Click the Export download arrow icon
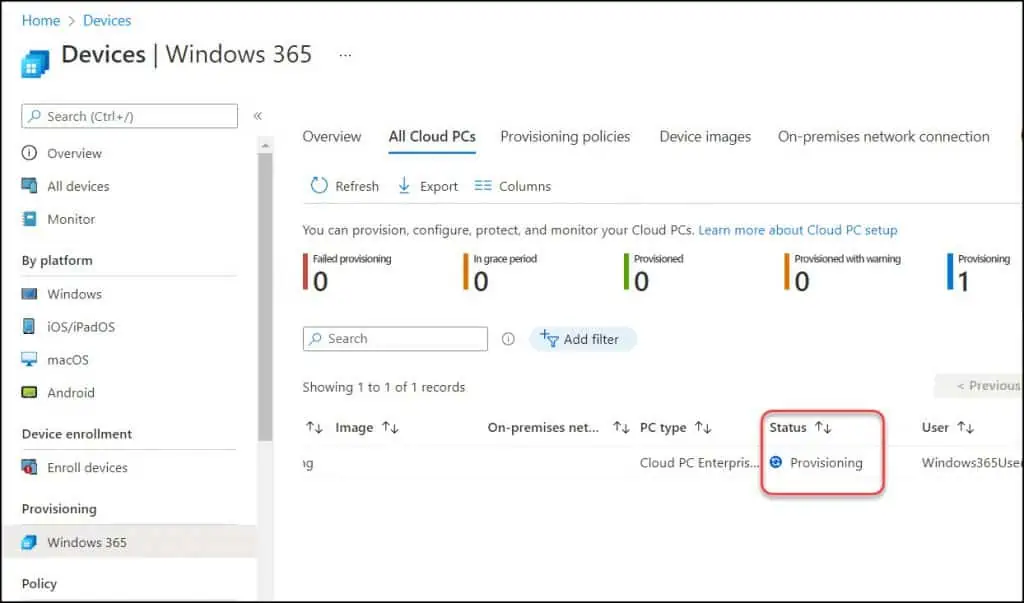 [404, 186]
